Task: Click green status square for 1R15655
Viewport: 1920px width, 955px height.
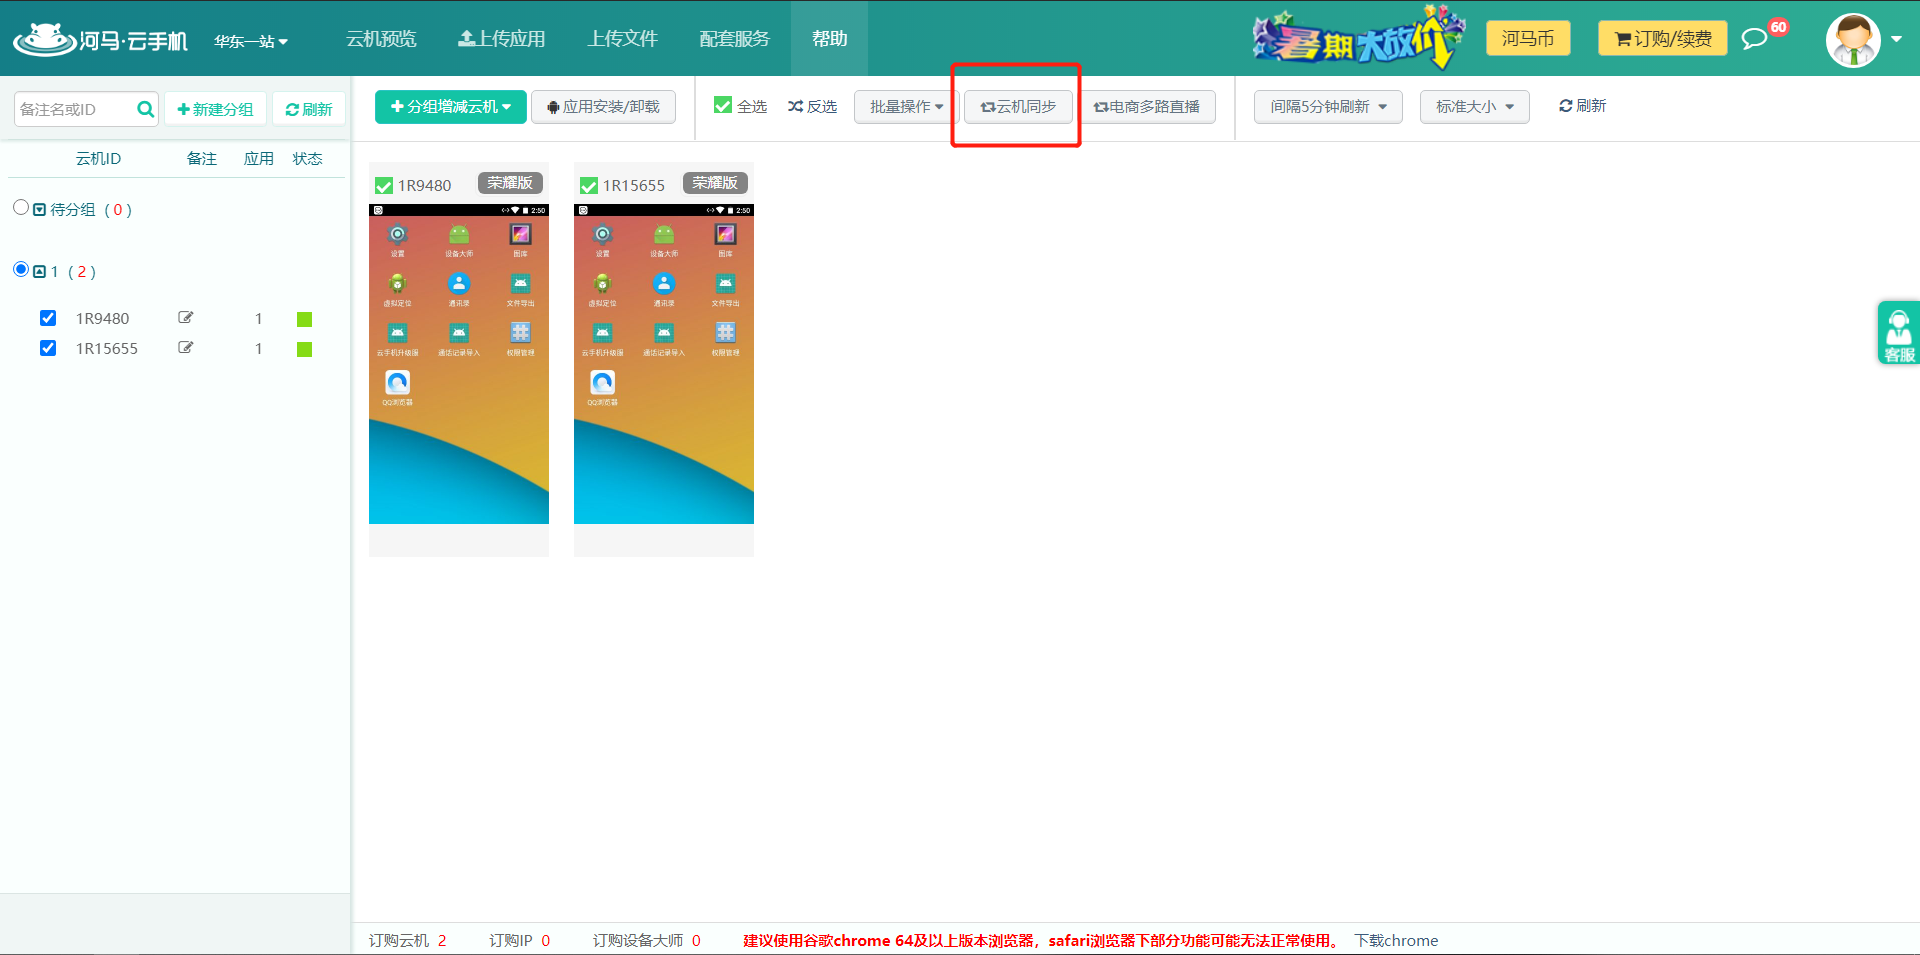Action: tap(305, 349)
